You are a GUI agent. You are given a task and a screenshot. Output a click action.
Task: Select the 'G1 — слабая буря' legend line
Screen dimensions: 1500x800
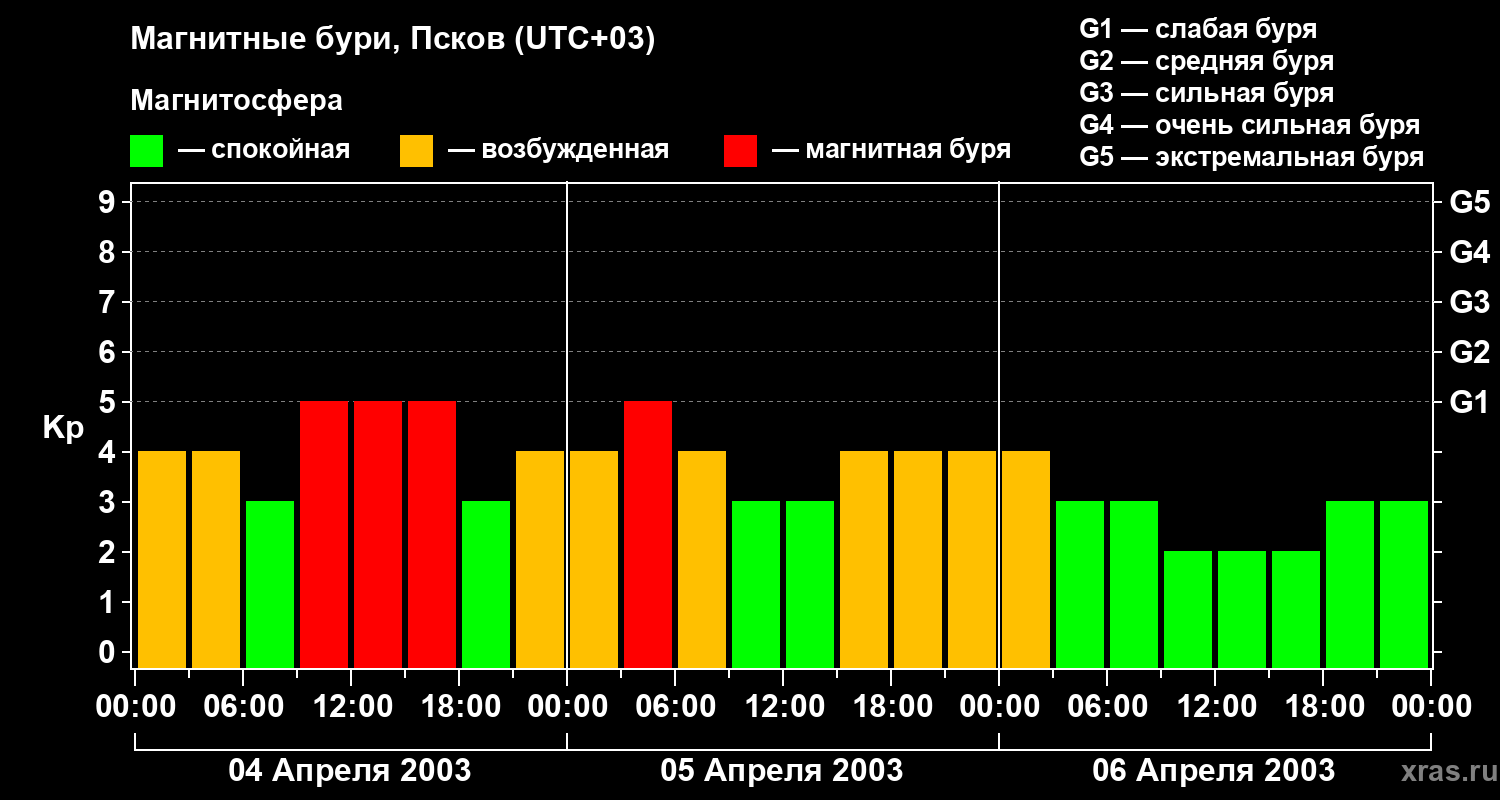click(1198, 29)
